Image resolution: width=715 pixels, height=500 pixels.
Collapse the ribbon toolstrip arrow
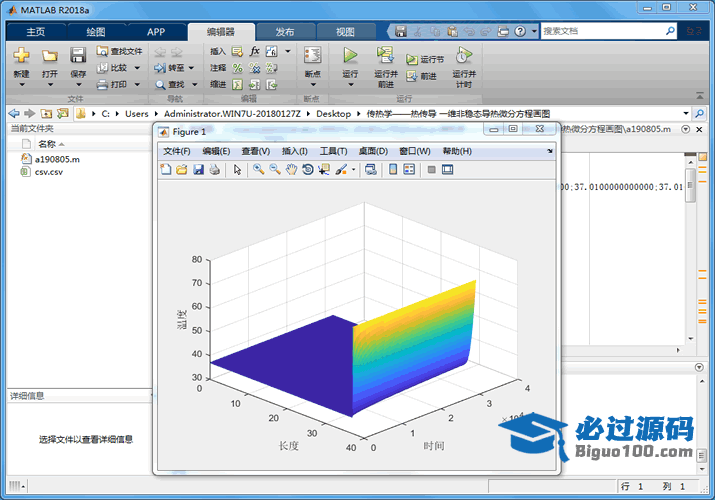(x=699, y=95)
